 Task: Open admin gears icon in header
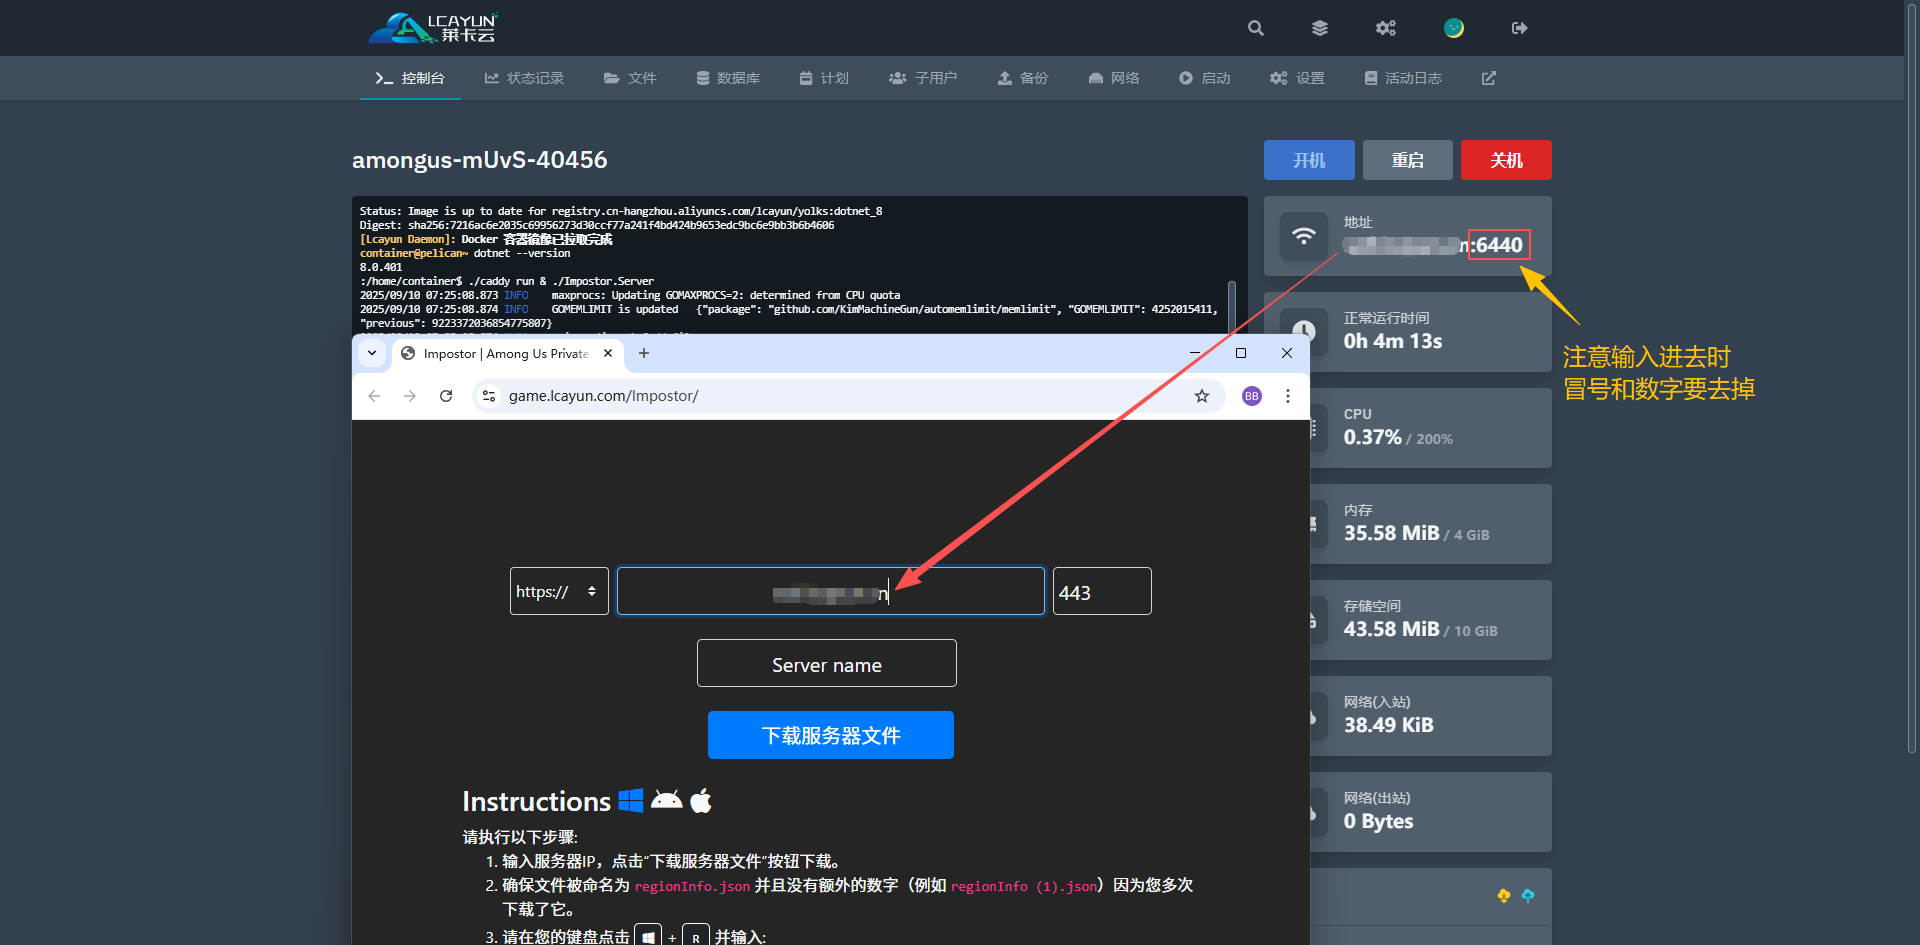(1386, 28)
